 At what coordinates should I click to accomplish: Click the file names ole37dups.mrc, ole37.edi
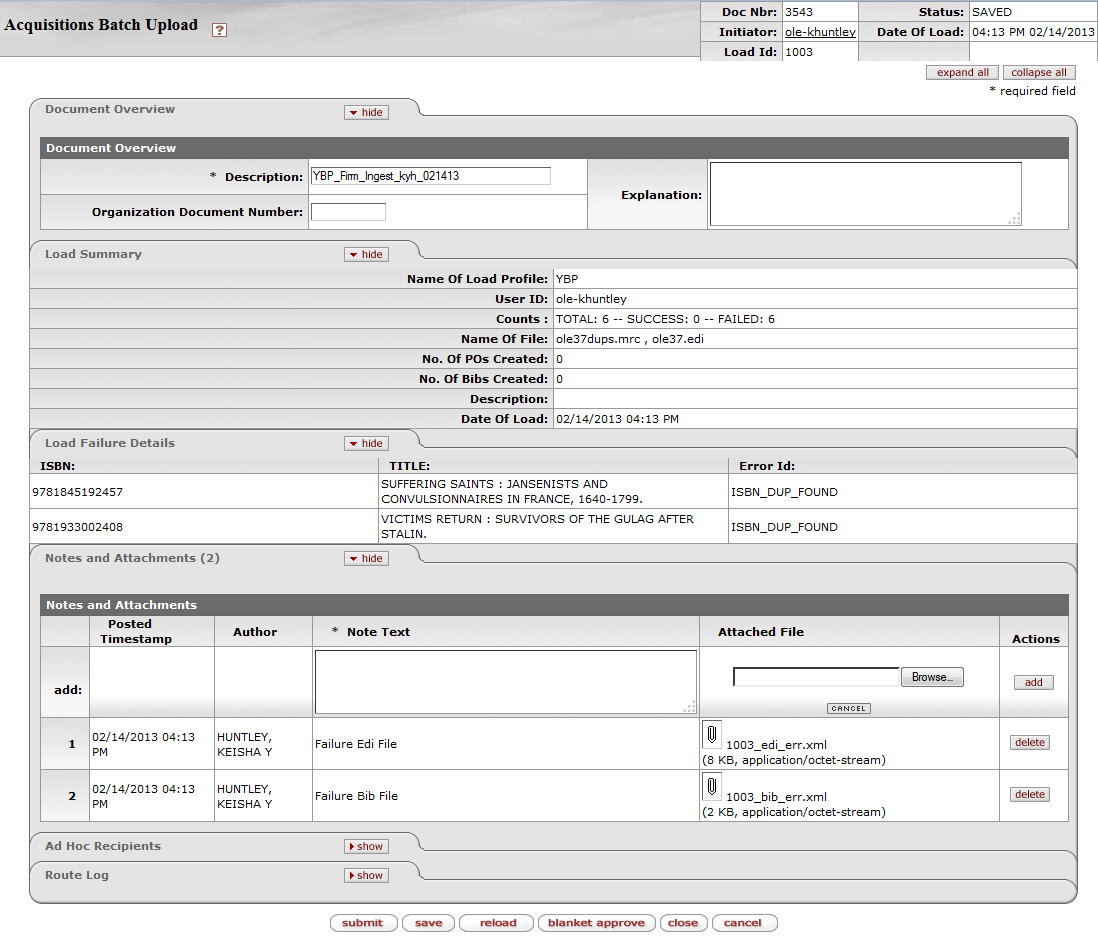click(630, 340)
